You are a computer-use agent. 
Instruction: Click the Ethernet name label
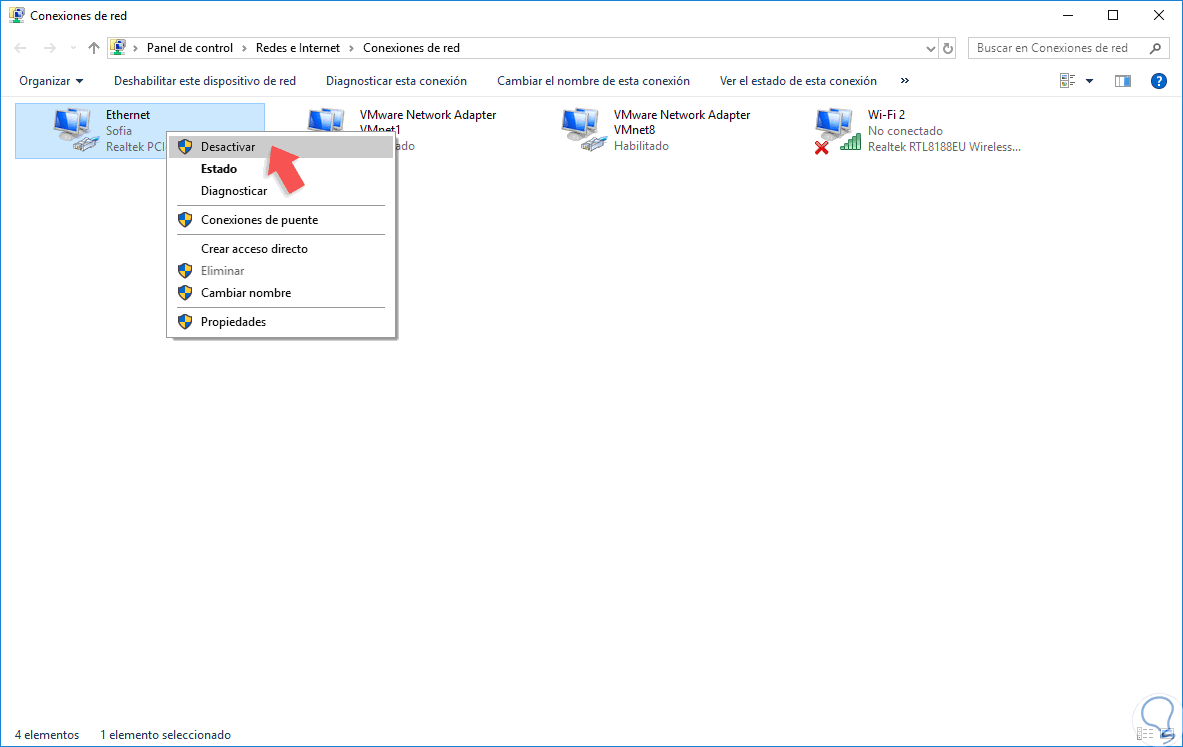click(128, 115)
